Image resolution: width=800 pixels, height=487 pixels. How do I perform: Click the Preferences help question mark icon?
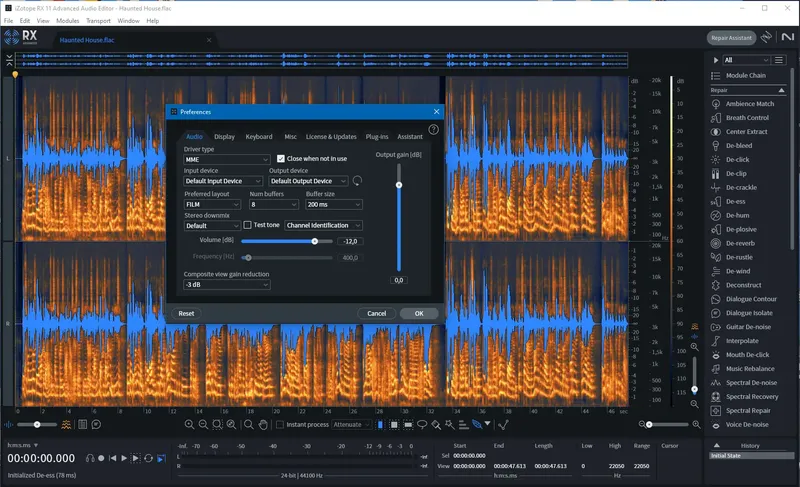(x=433, y=129)
